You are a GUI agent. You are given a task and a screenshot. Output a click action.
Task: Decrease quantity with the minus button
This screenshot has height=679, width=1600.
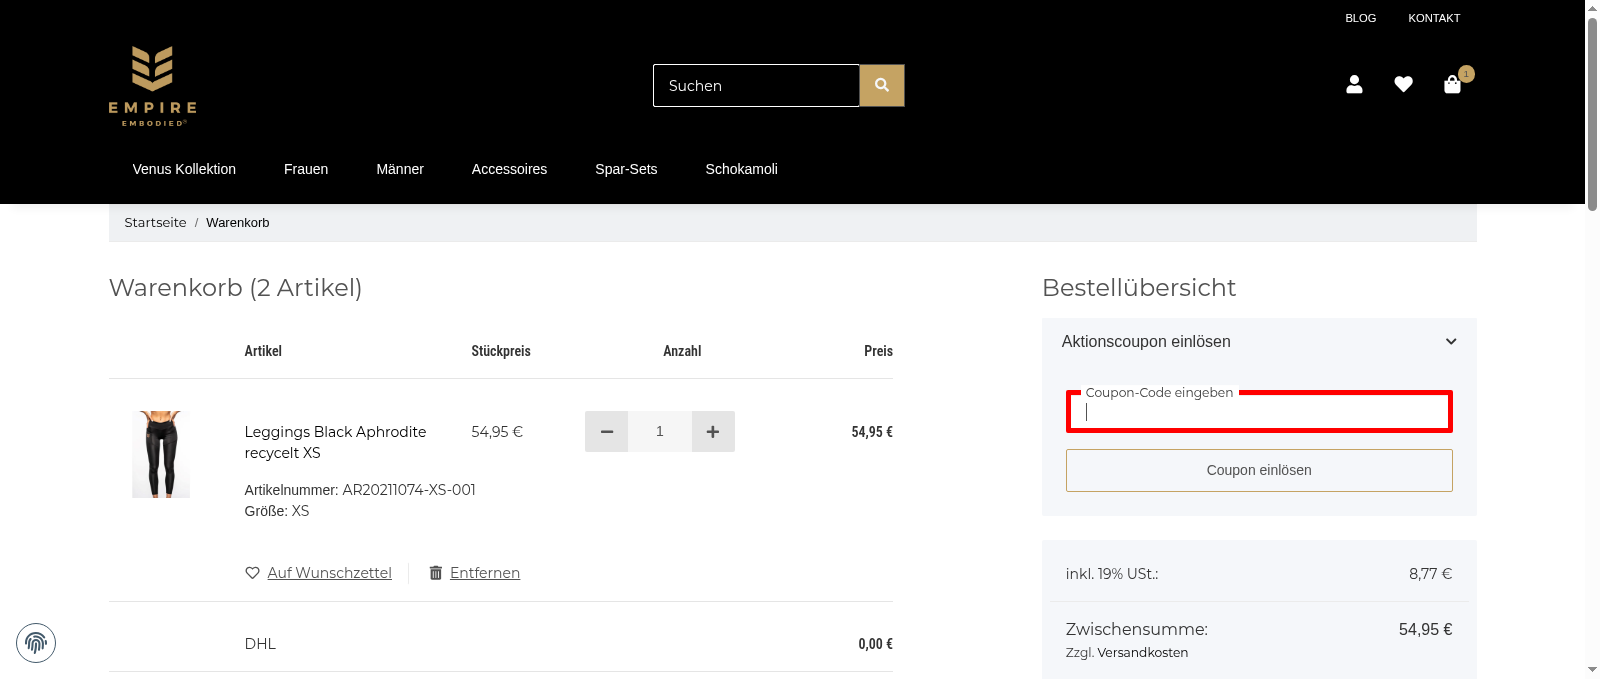coord(606,432)
